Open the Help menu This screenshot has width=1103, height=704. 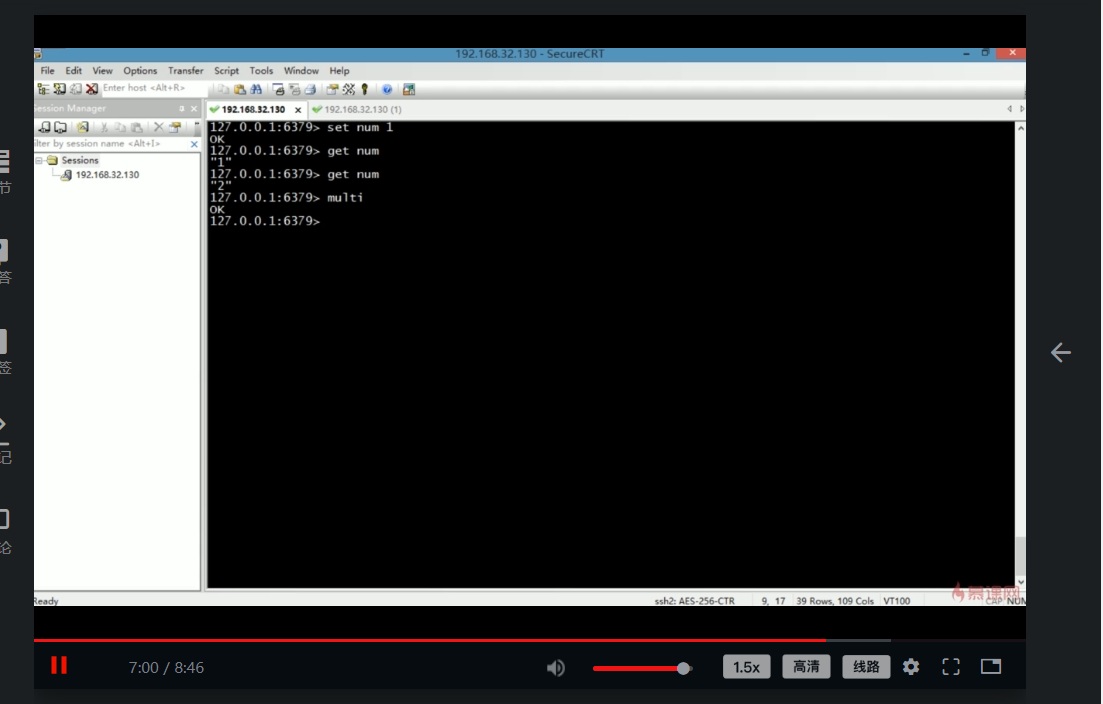339,70
